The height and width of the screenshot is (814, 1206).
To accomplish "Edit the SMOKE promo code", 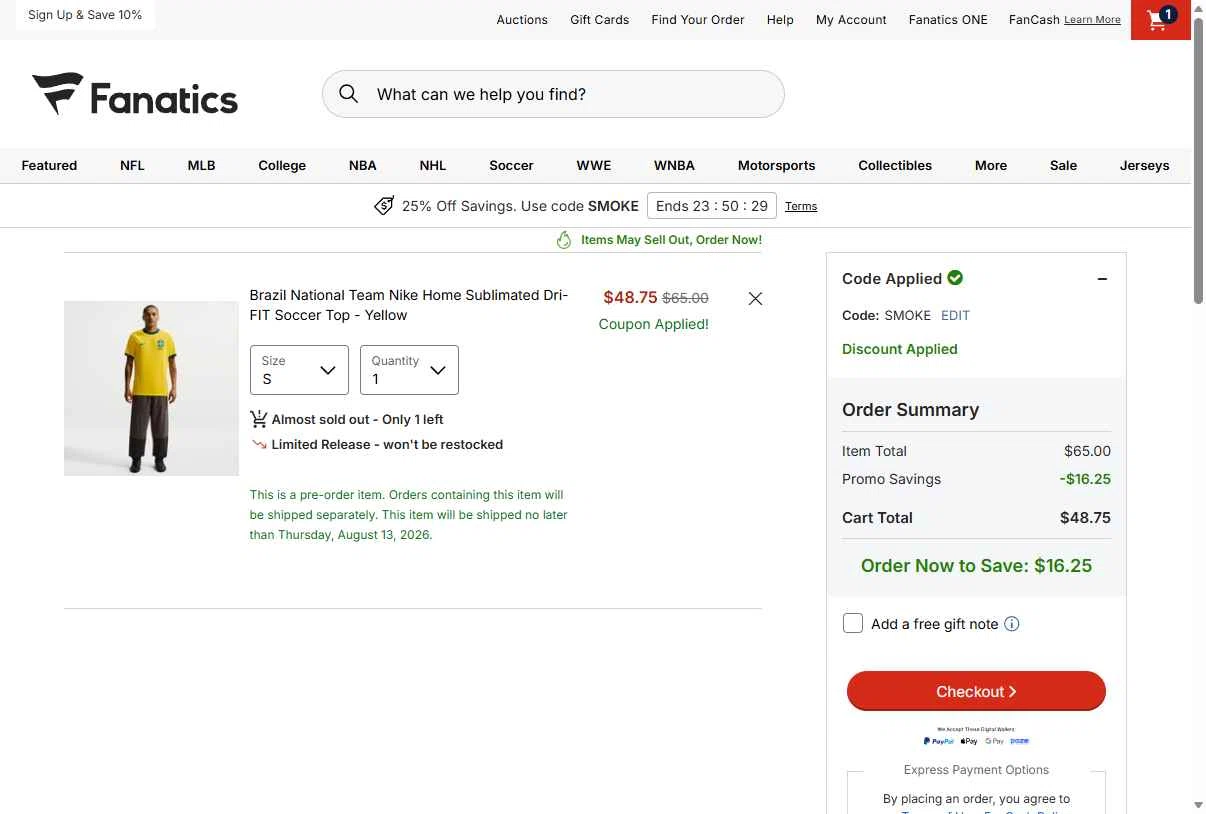I will [x=955, y=315].
